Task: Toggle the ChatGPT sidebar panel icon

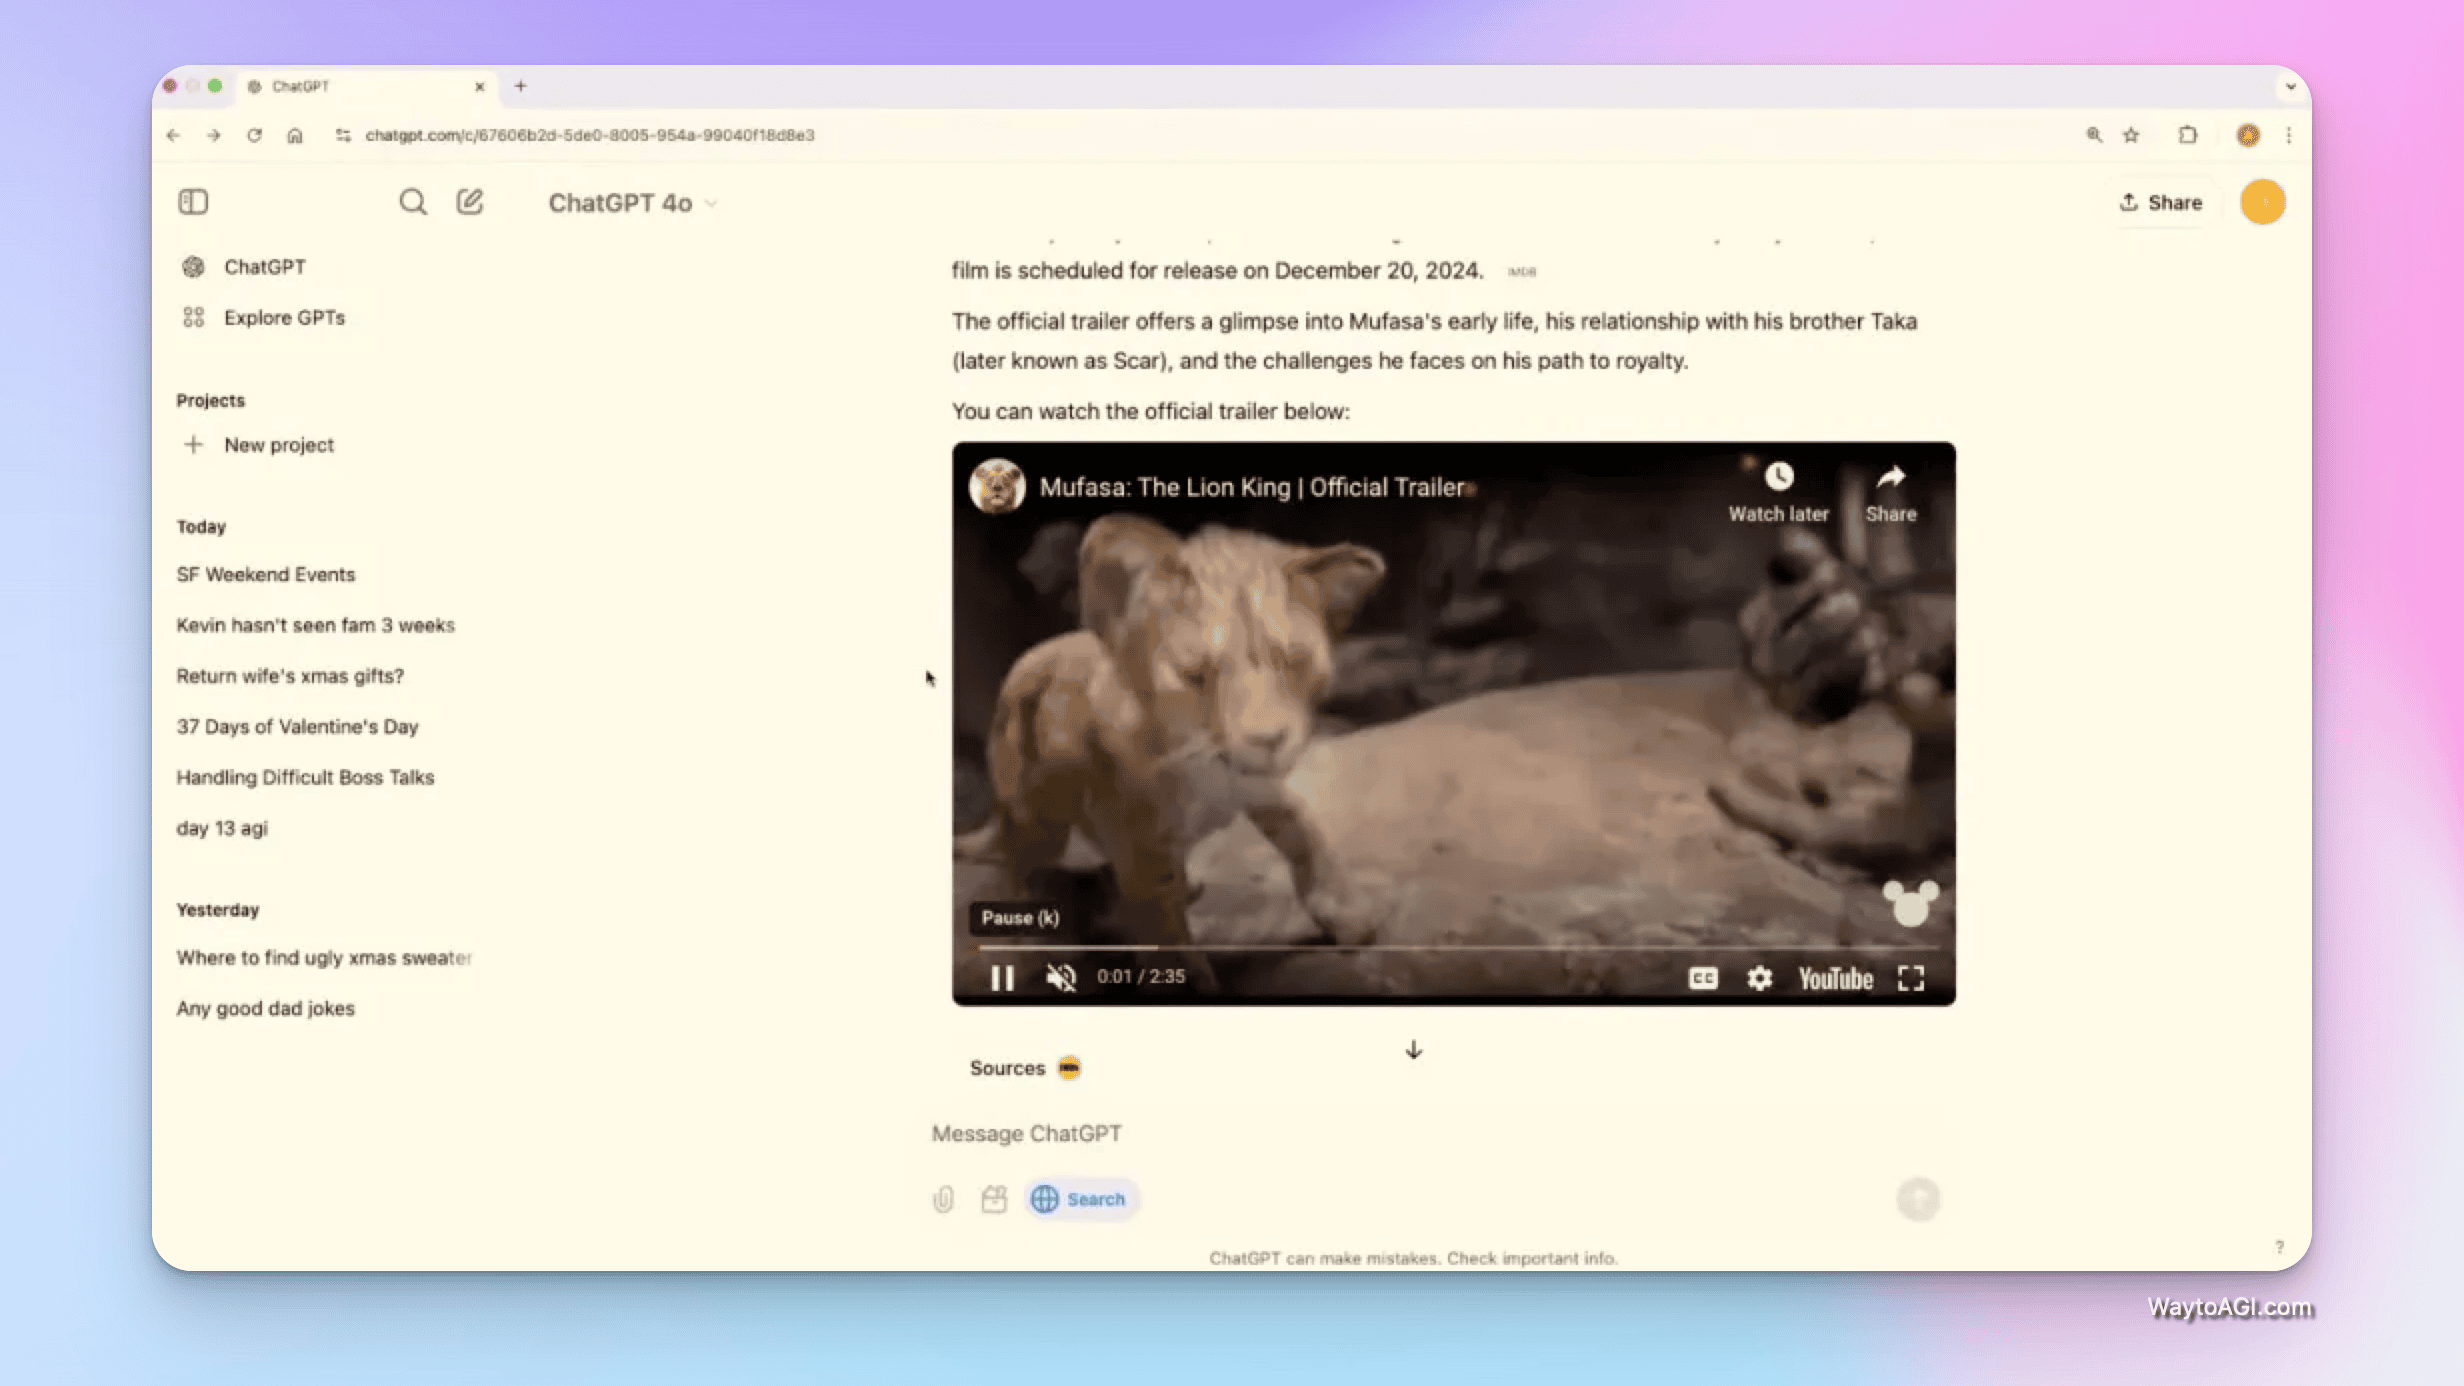Action: pyautogui.click(x=193, y=202)
